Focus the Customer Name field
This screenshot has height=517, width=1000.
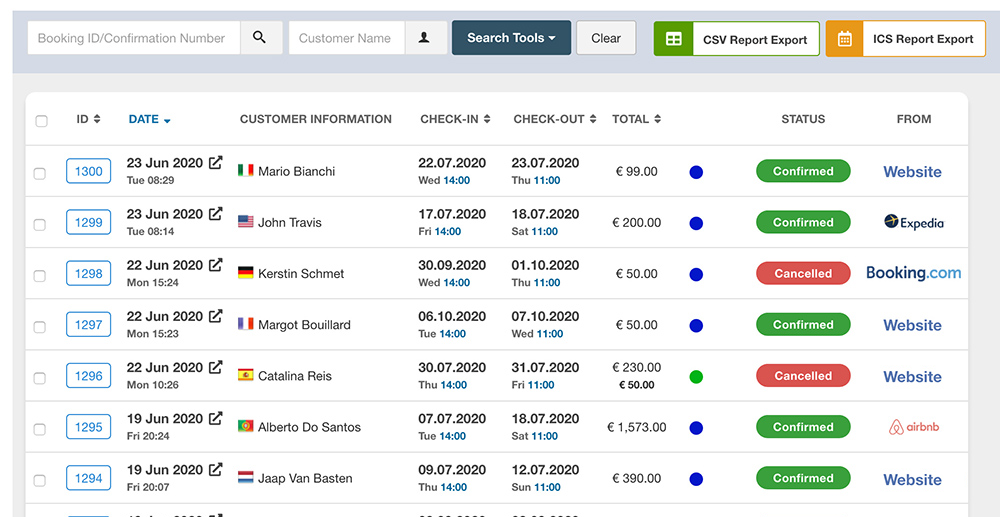(x=347, y=38)
